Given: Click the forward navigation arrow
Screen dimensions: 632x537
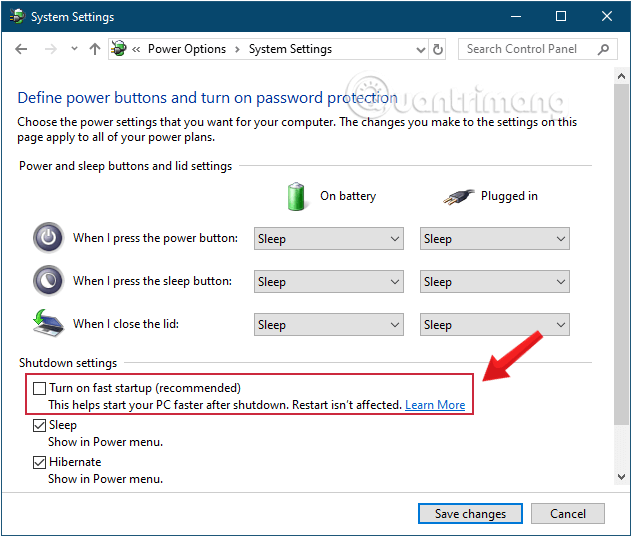Looking at the screenshot, I should coord(51,49).
